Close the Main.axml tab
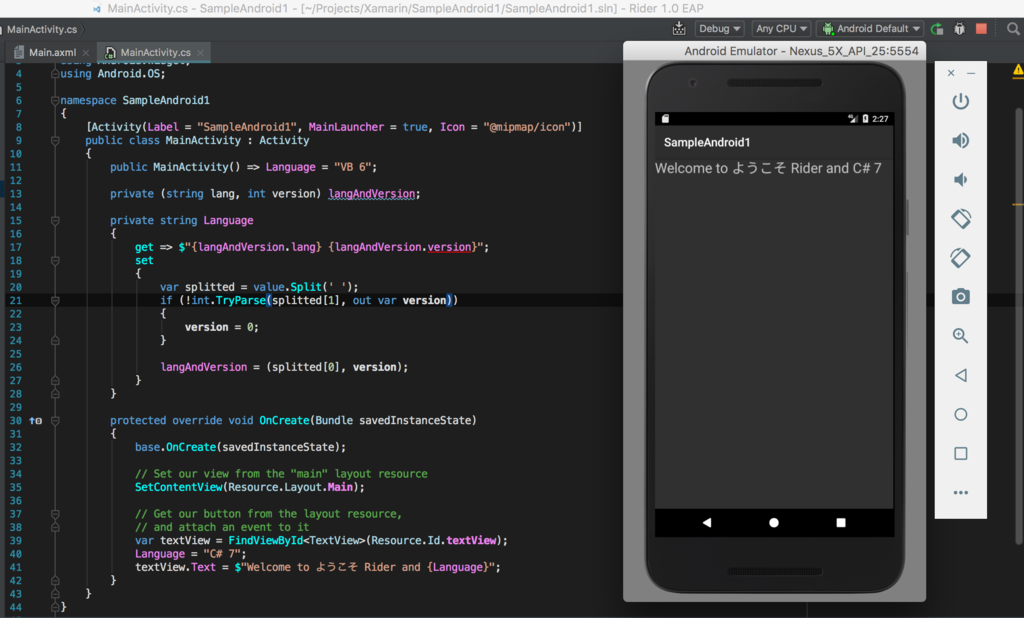 86,53
